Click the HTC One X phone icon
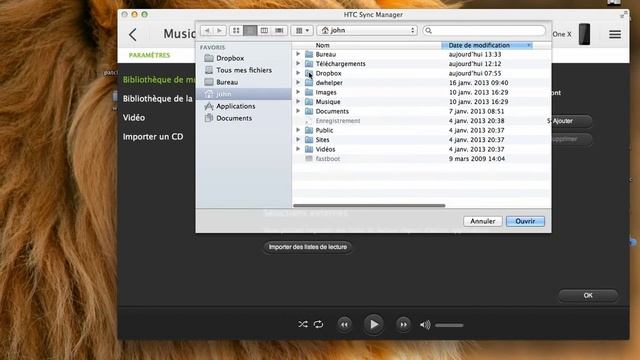640x360 pixels. tap(584, 34)
